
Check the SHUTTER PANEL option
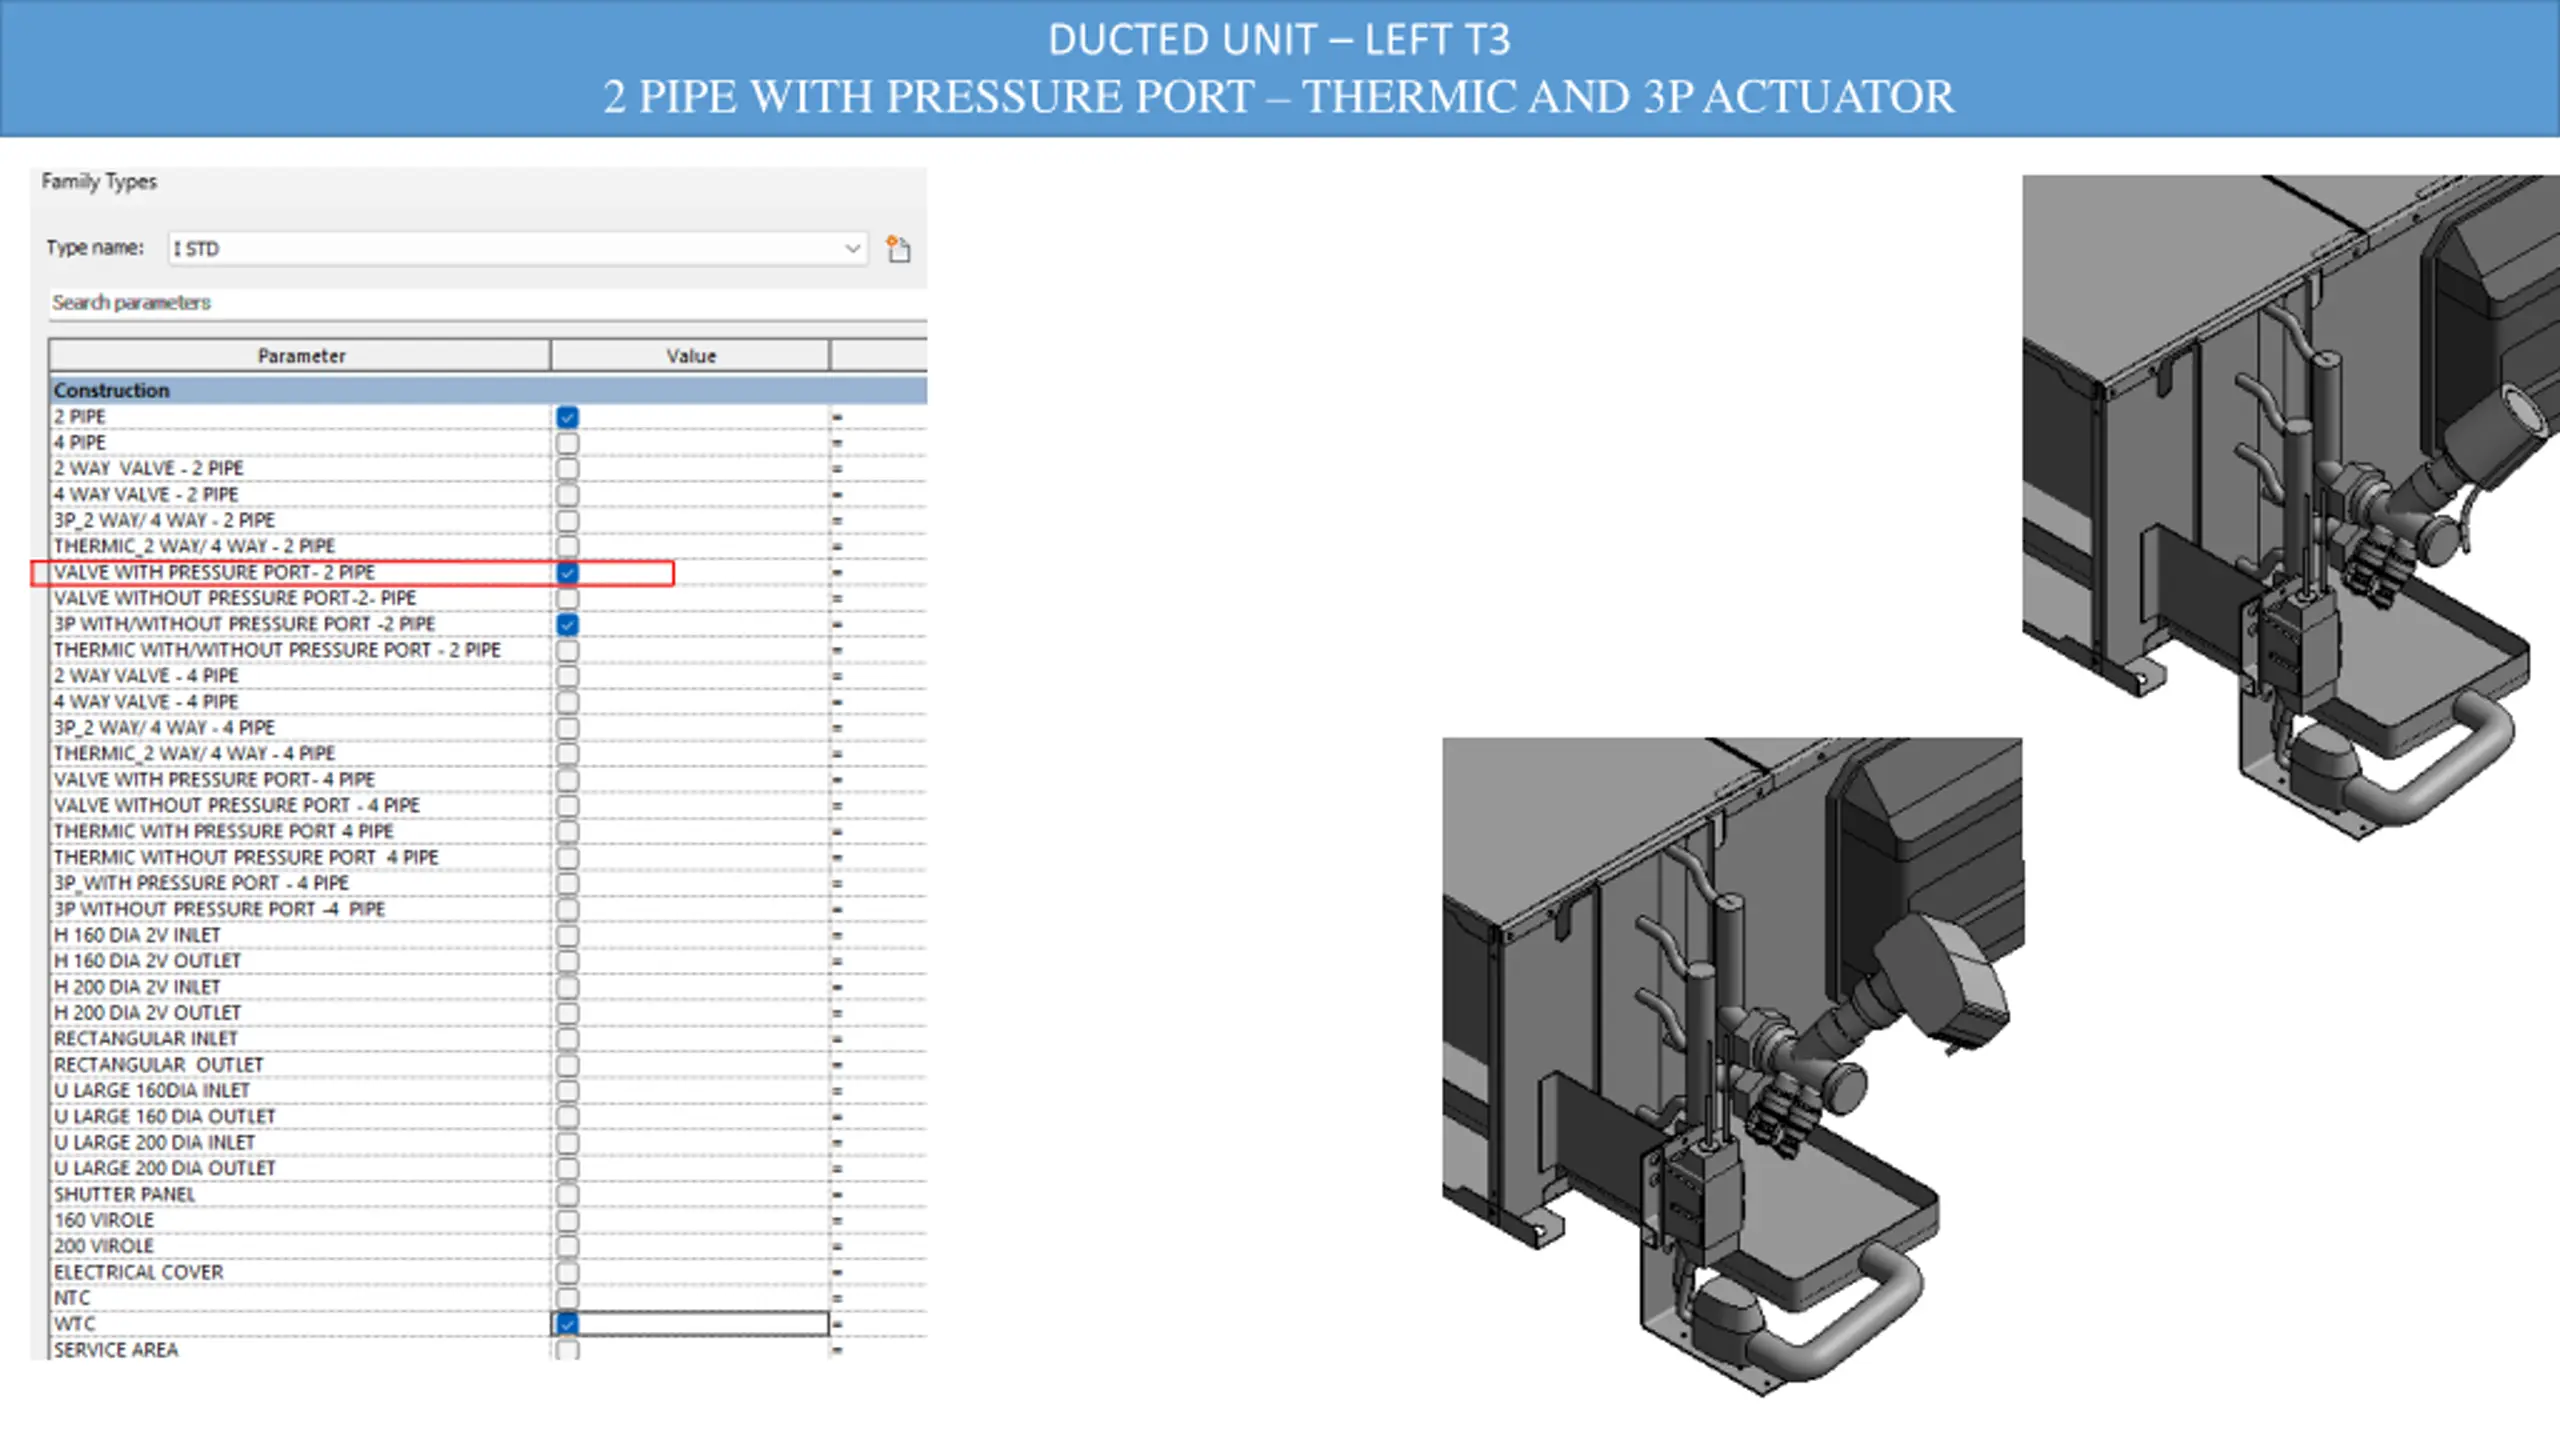(x=567, y=1195)
